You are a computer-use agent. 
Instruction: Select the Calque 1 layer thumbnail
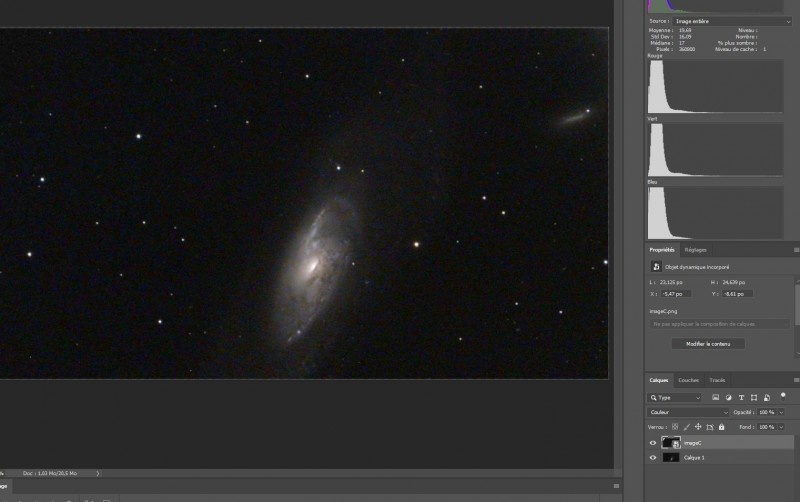[670, 458]
